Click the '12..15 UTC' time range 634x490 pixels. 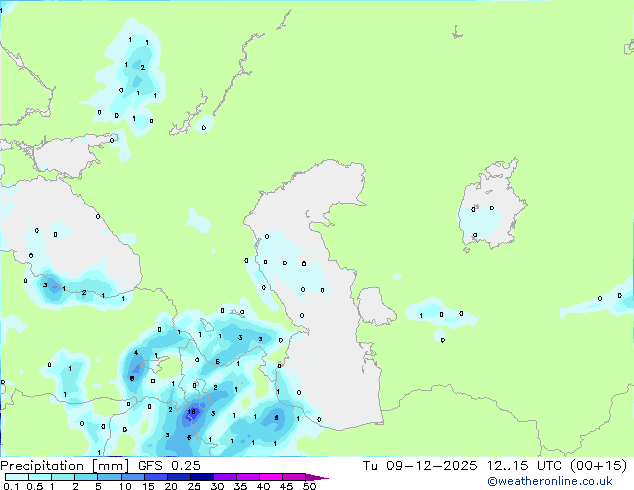pyautogui.click(x=524, y=466)
